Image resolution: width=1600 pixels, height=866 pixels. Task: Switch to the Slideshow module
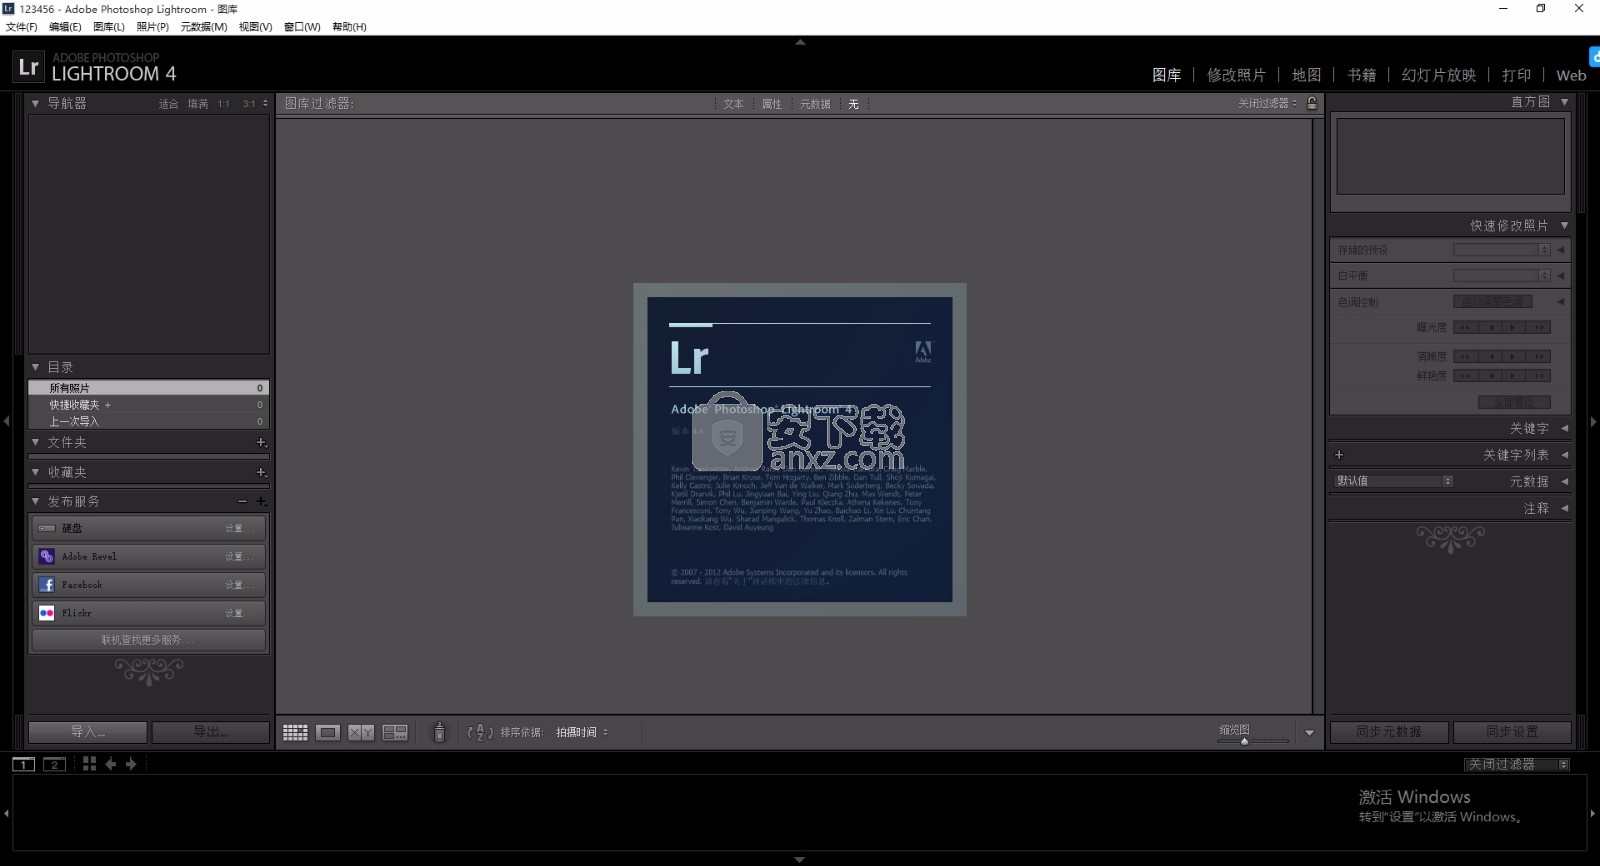point(1438,75)
